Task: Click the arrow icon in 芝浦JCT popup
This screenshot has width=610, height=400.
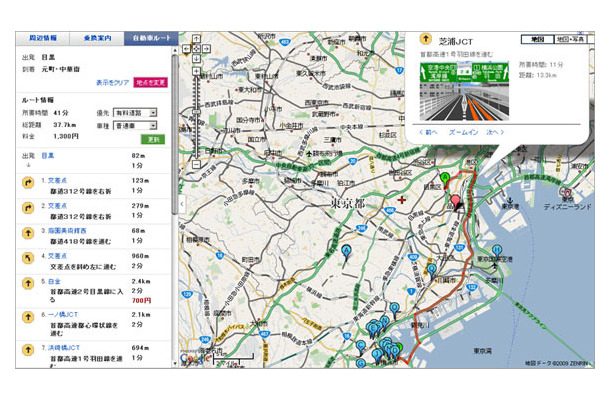Action: pos(426,39)
